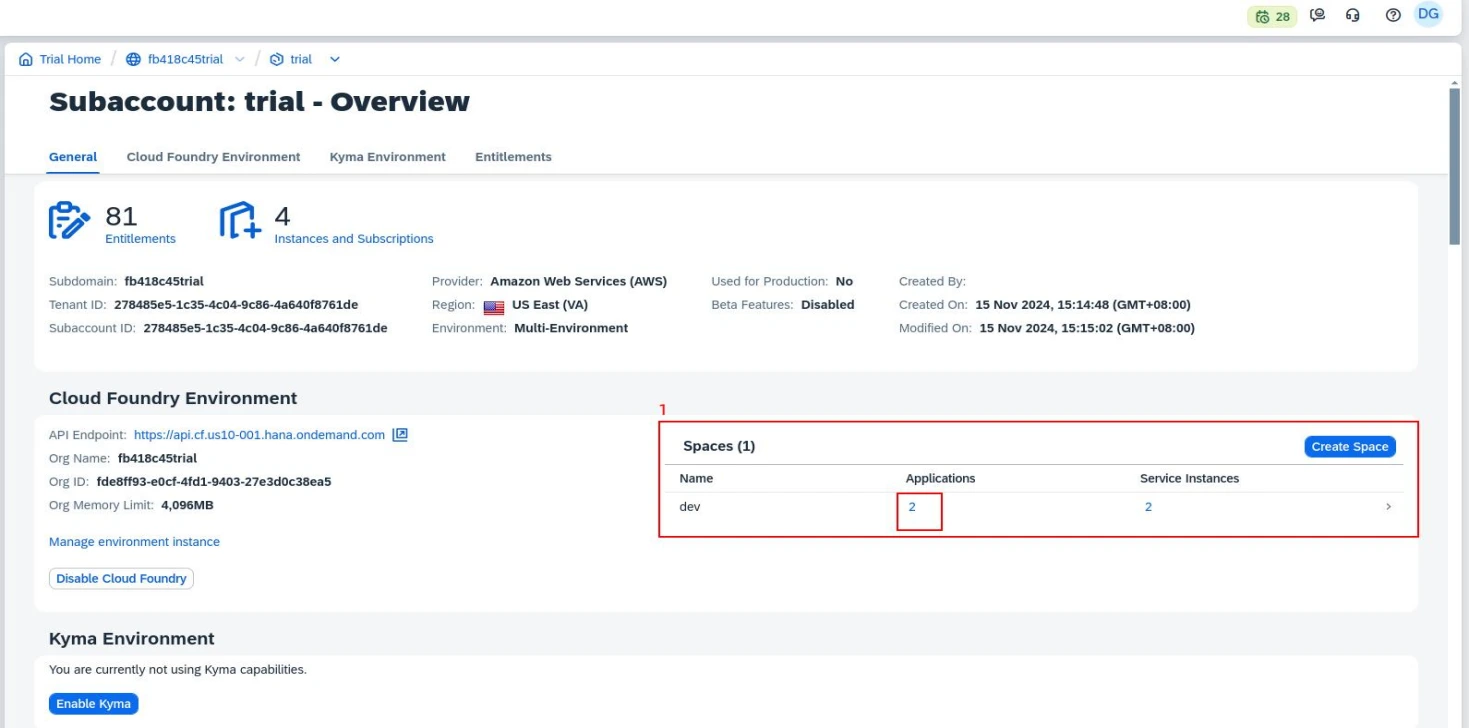Click the globe icon beside fb418c45trial
1469x728 pixels.
[134, 59]
